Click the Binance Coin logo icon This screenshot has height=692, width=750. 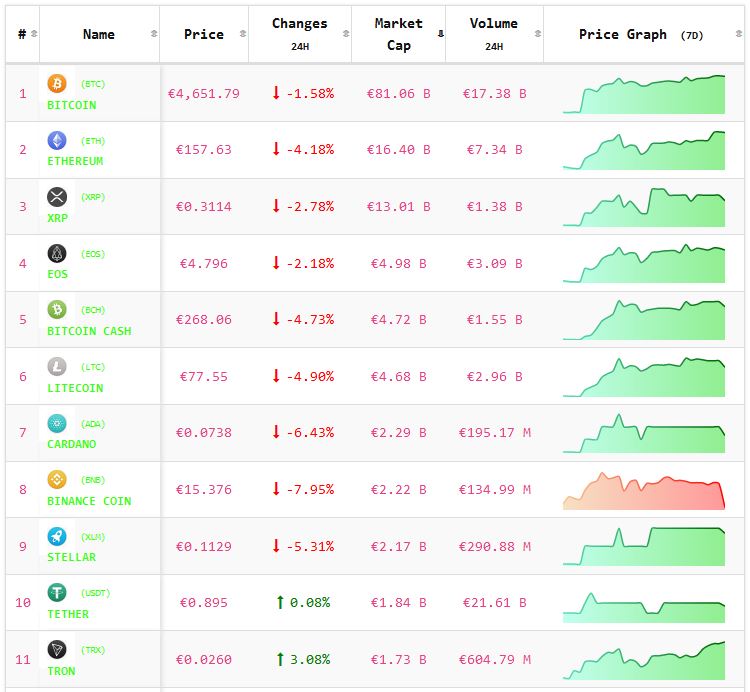[57, 480]
